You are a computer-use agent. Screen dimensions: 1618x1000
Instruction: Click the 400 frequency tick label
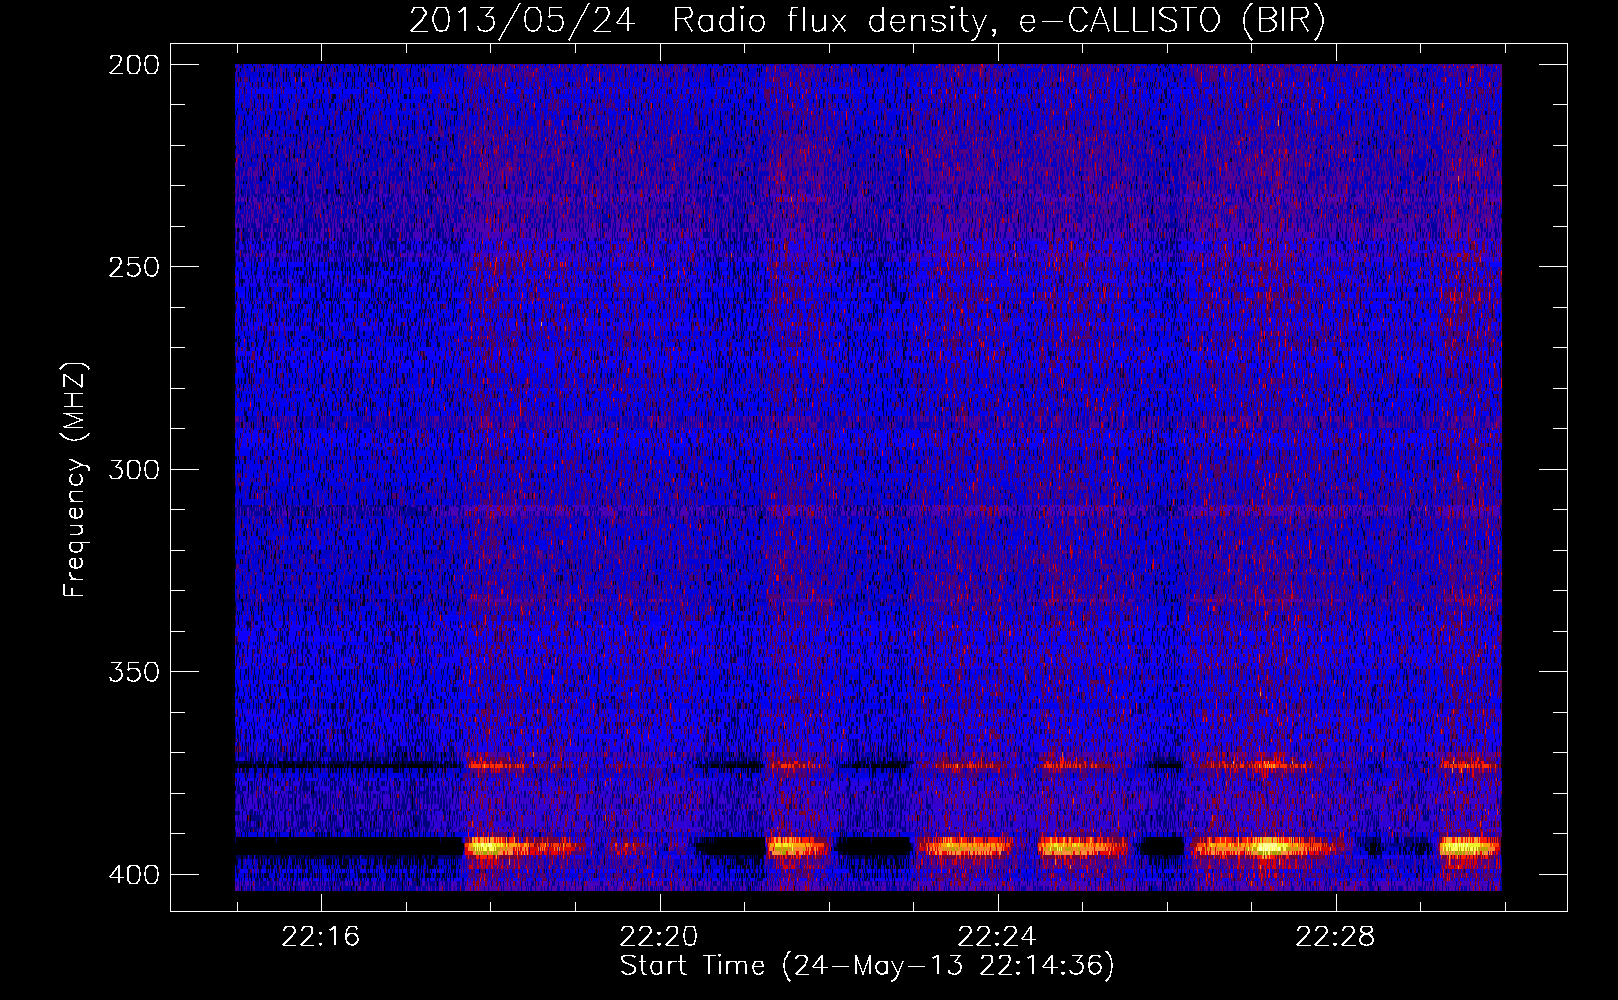coord(134,874)
